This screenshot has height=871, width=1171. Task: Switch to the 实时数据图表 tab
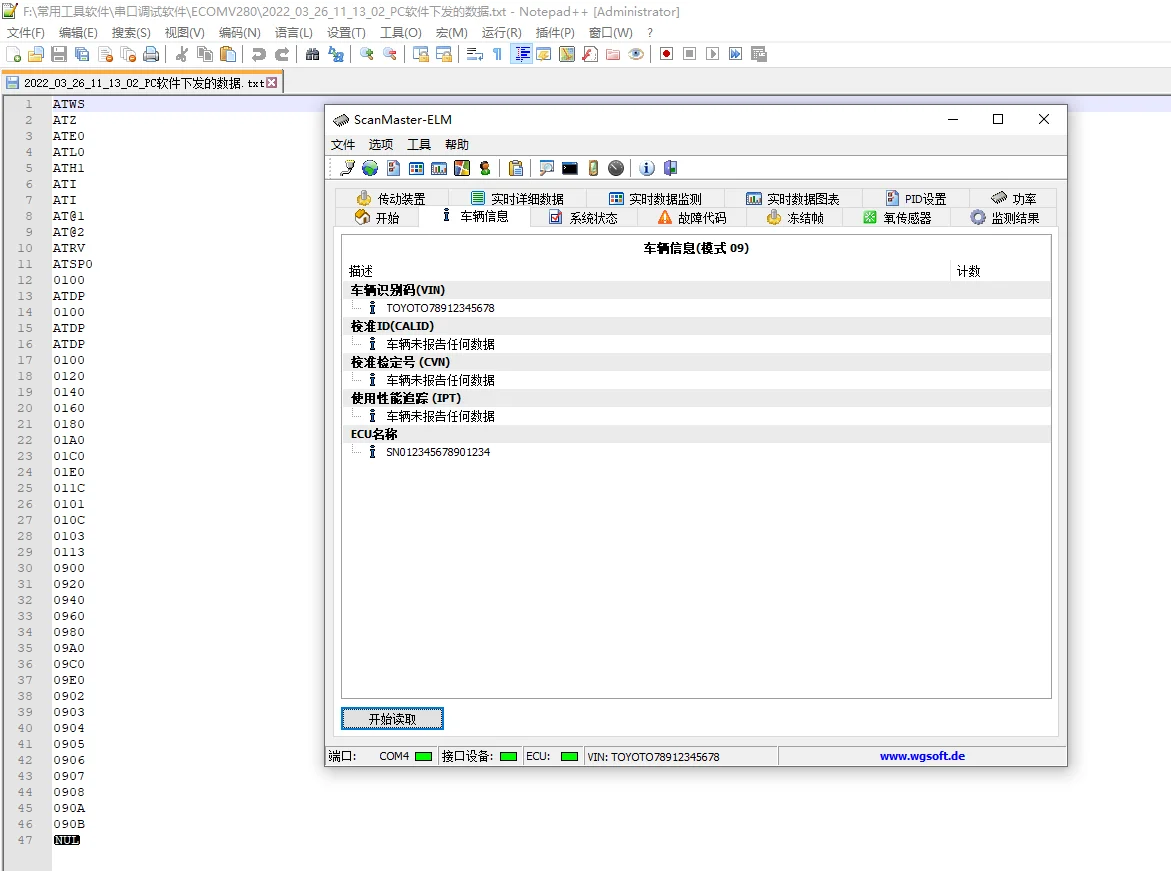point(793,199)
